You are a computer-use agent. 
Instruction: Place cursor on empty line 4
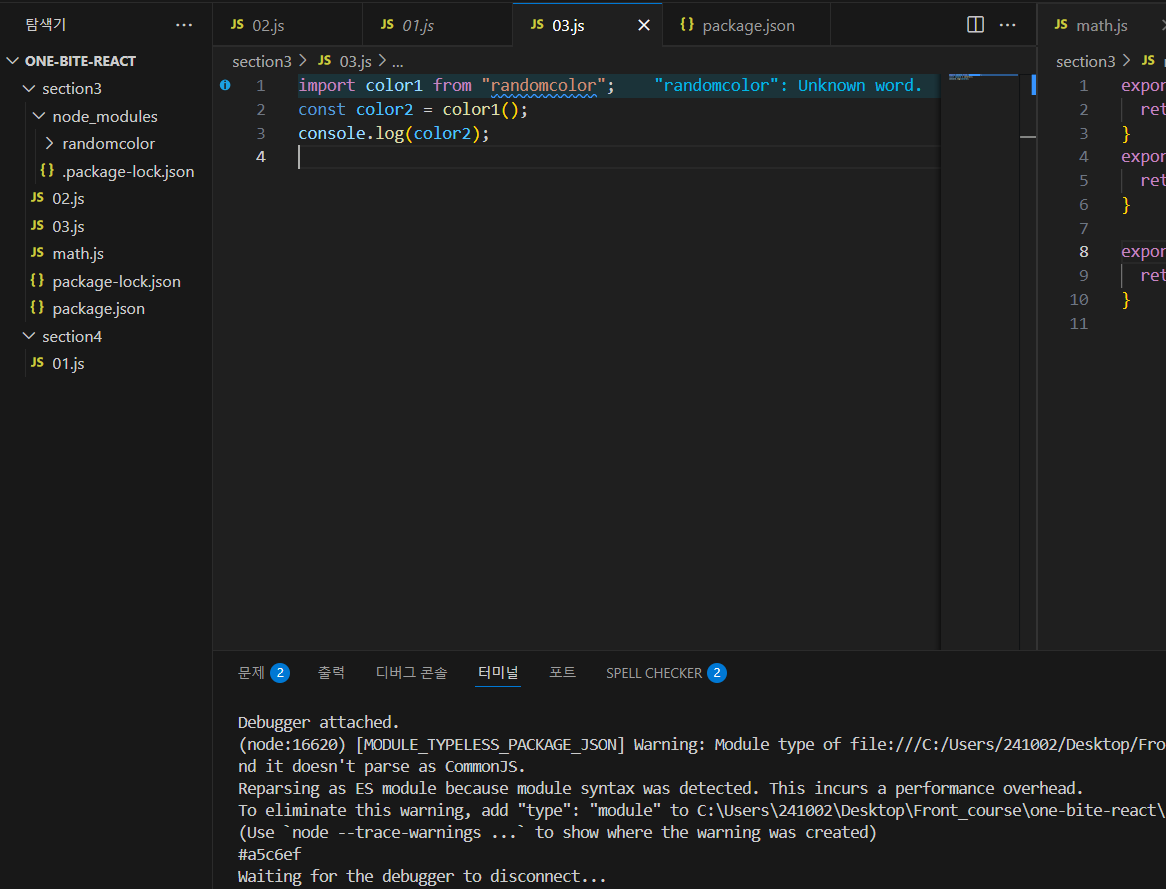pos(619,156)
